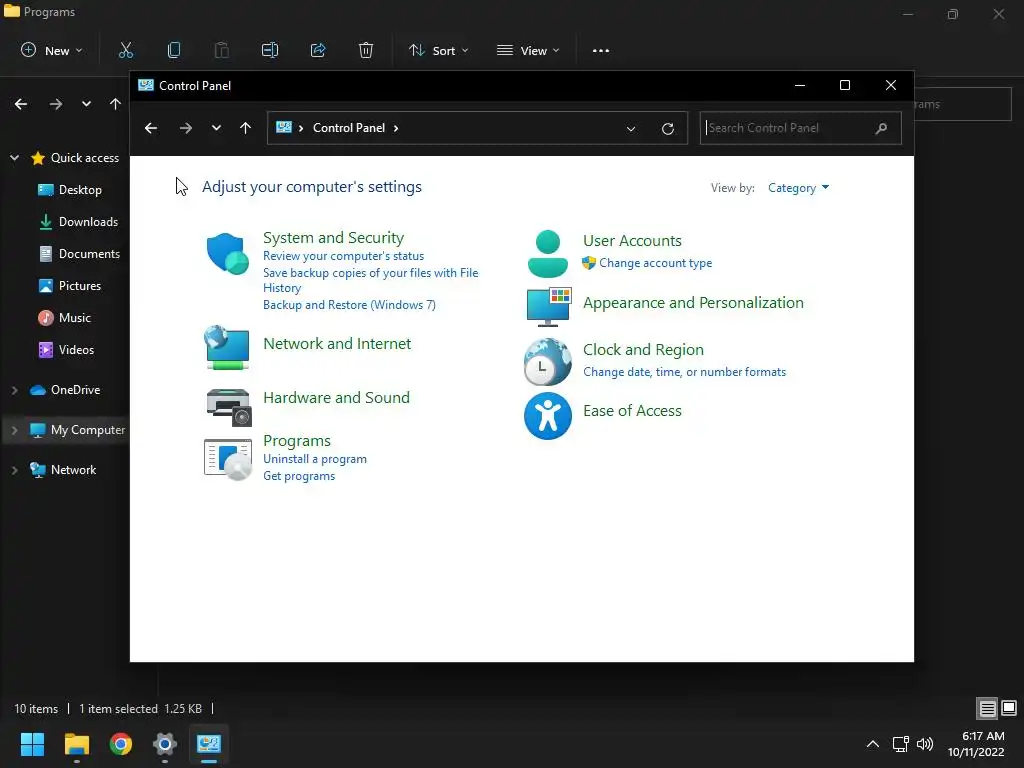Click Cut icon in File Explorer toolbar
Image resolution: width=1024 pixels, height=768 pixels.
(126, 50)
